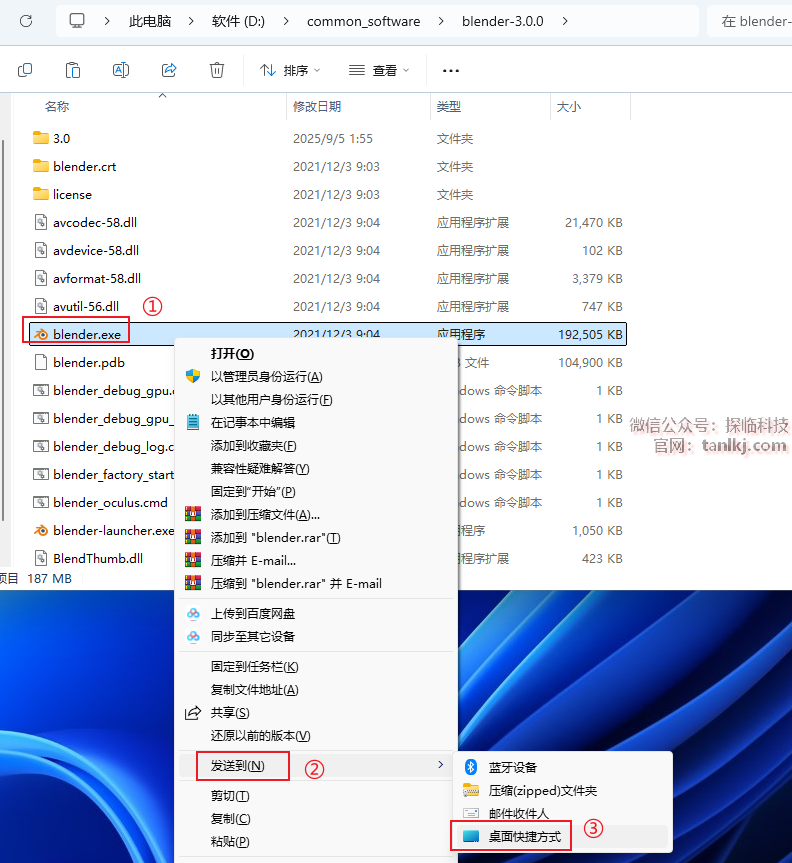Viewport: 792px width, 863px height.
Task: Select blender-launcher.exe file
Action: click(x=103, y=531)
